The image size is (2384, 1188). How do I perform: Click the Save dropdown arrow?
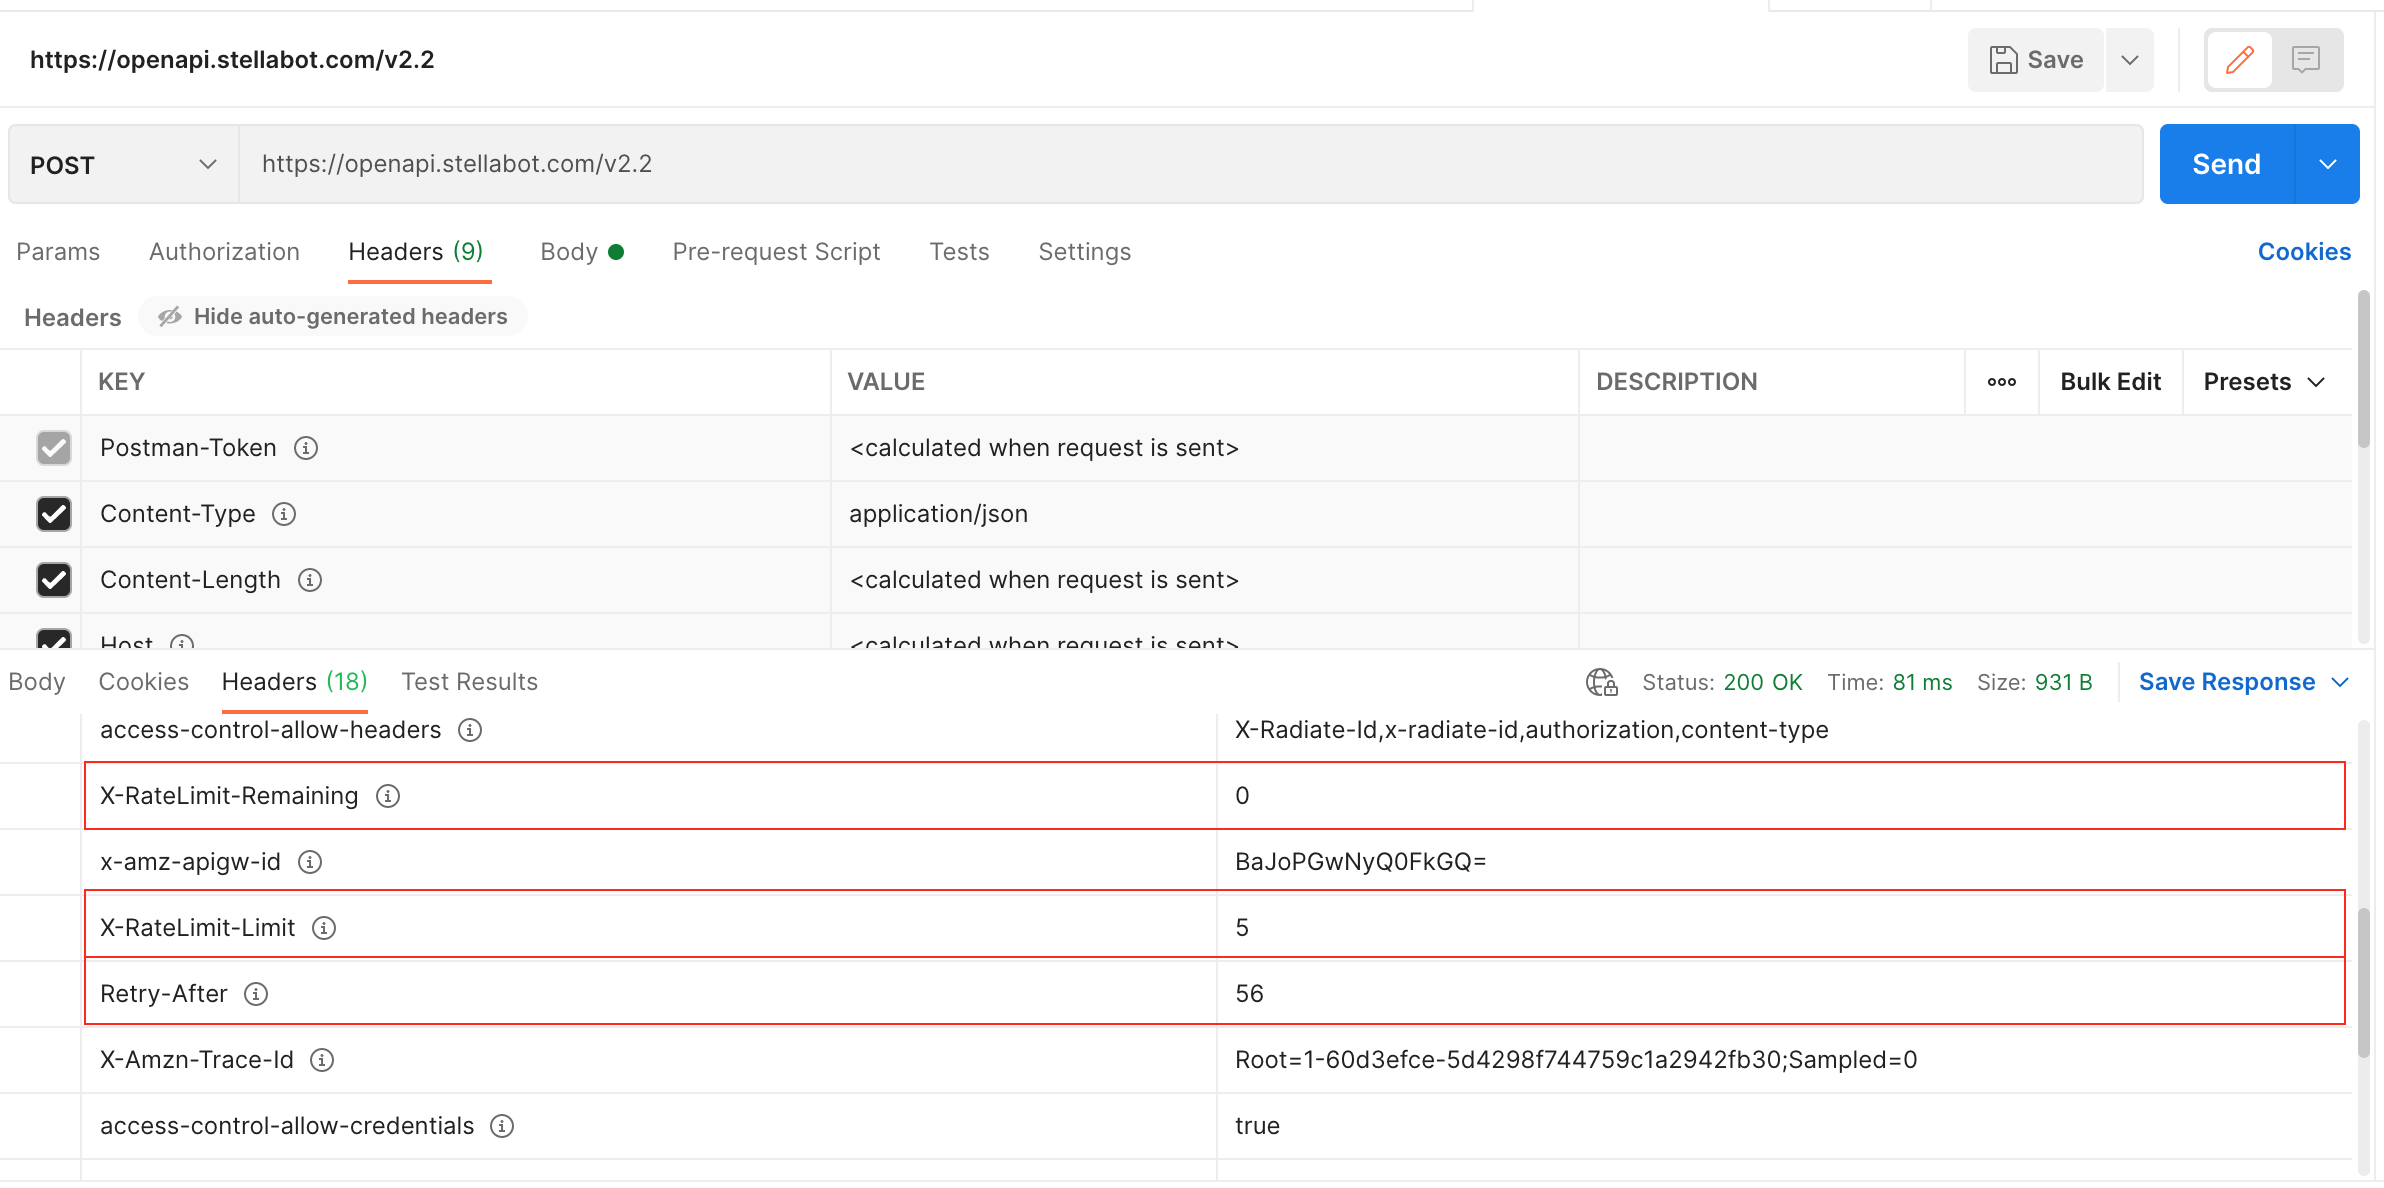point(2132,58)
